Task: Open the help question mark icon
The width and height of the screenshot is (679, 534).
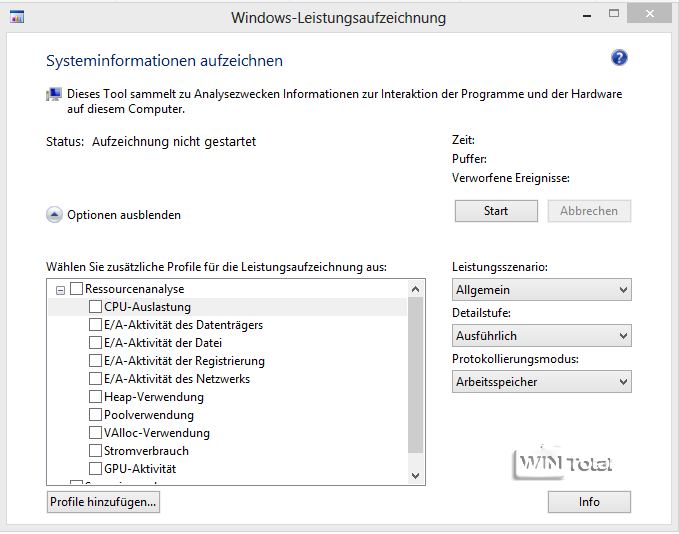Action: [x=619, y=58]
